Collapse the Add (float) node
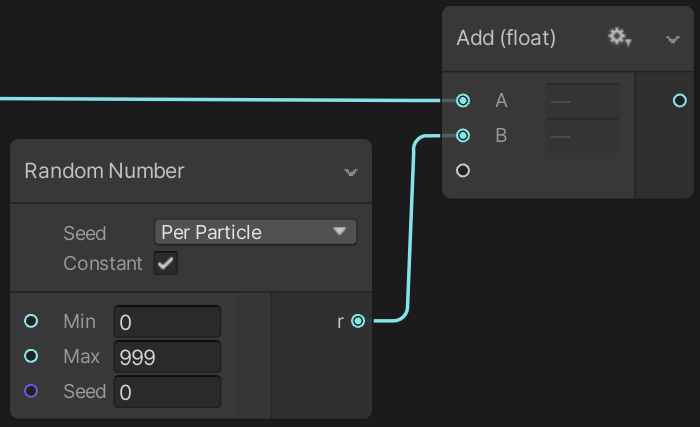 coord(672,39)
